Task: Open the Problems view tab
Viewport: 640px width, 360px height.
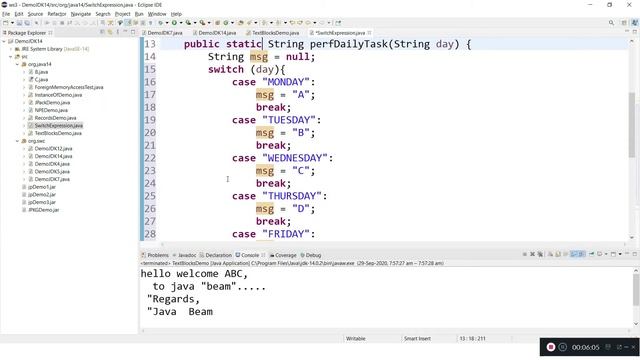Action: click(x=155, y=255)
